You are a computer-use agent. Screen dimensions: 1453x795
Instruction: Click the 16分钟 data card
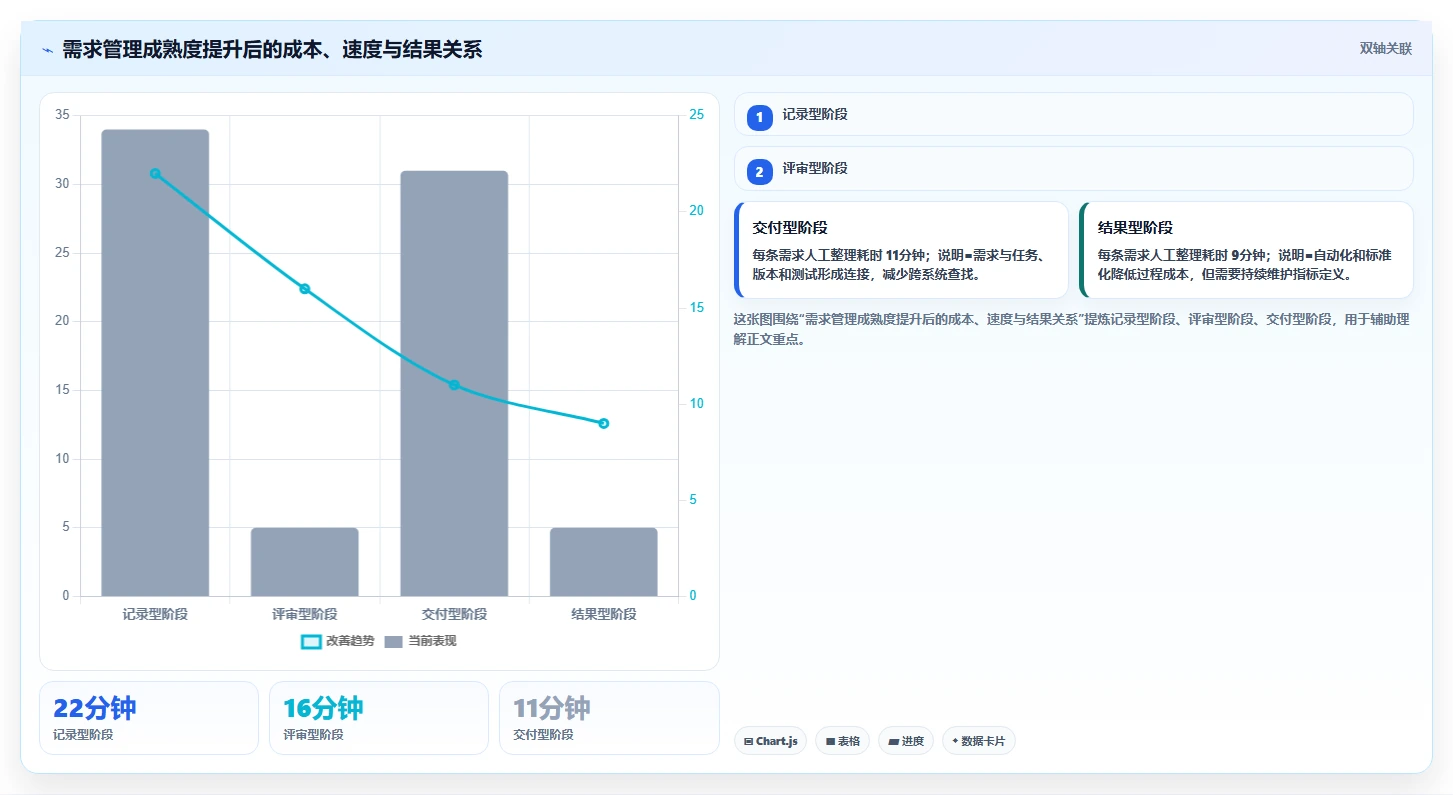[x=379, y=718]
